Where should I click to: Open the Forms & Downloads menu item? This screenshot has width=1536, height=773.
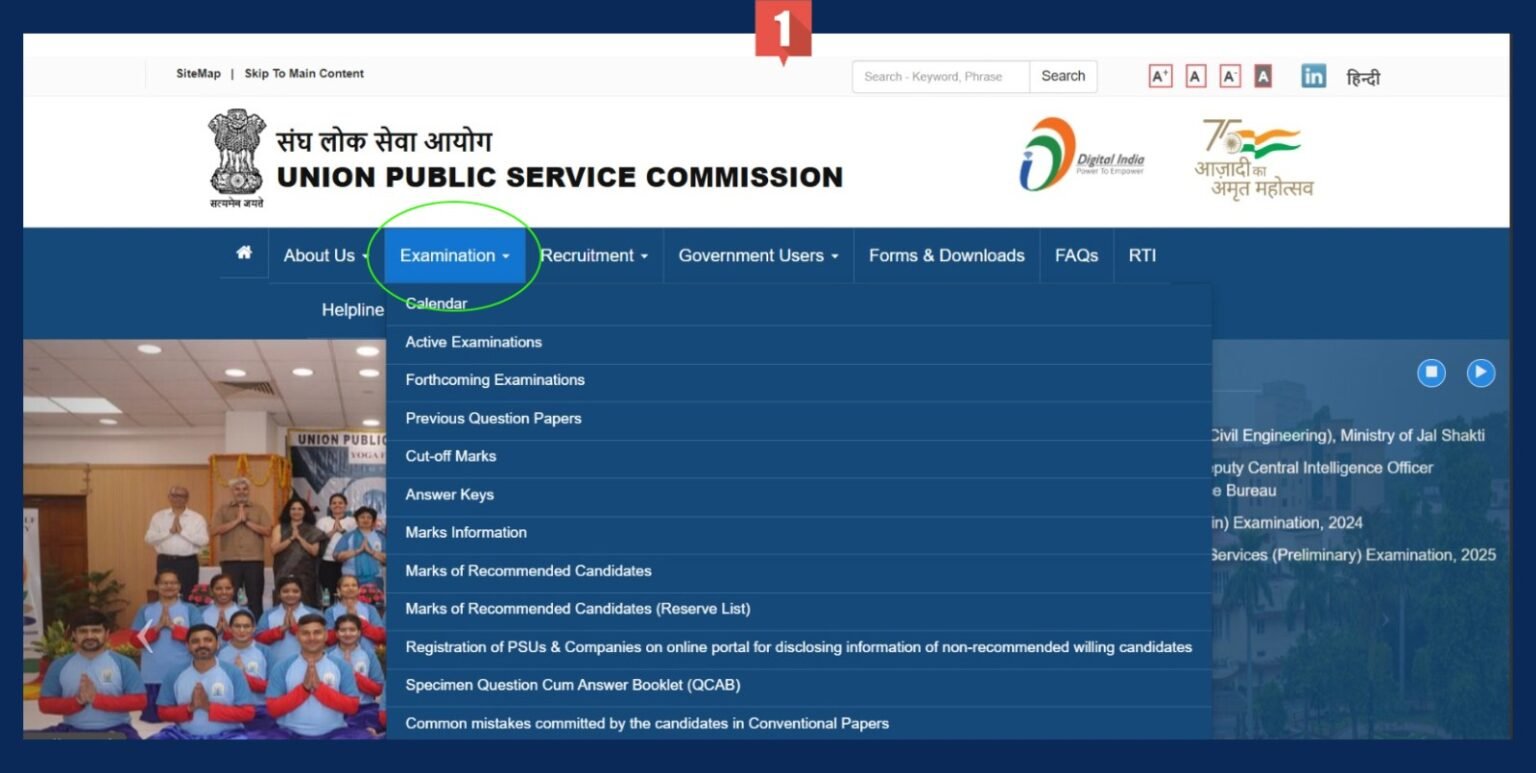(945, 255)
